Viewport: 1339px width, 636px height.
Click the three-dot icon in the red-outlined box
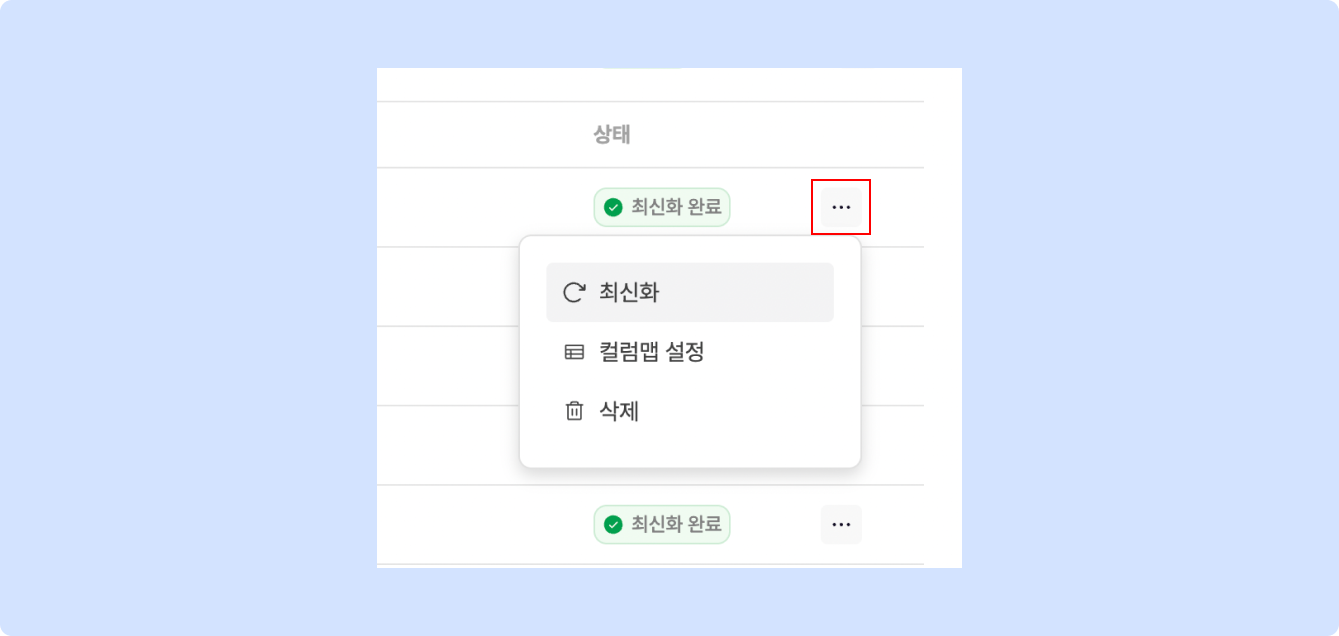point(841,207)
